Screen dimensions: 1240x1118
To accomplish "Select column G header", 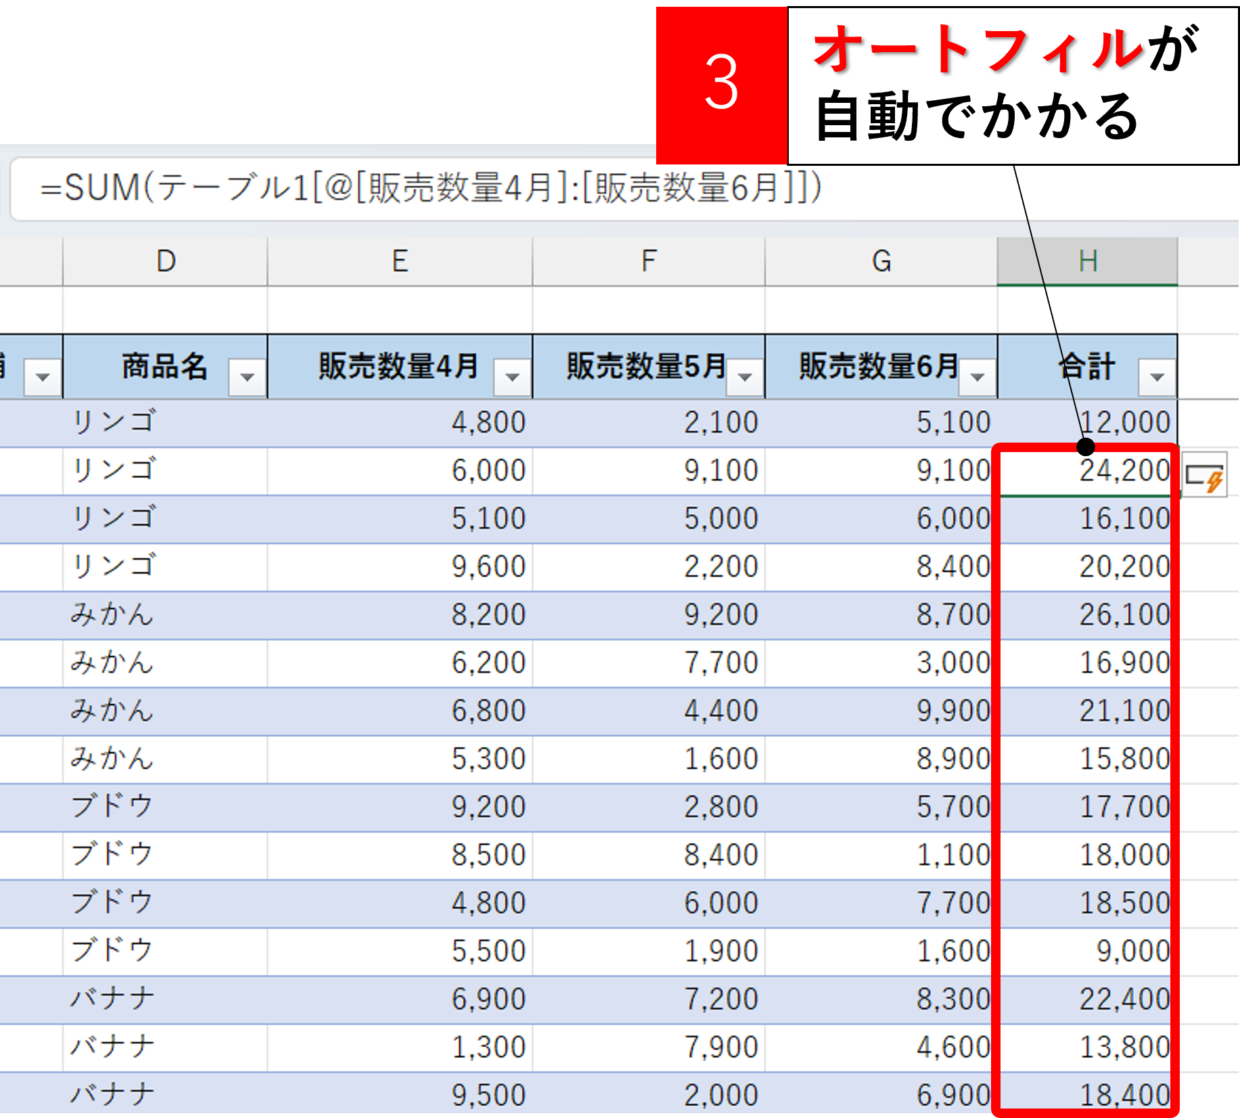I will tap(881, 262).
